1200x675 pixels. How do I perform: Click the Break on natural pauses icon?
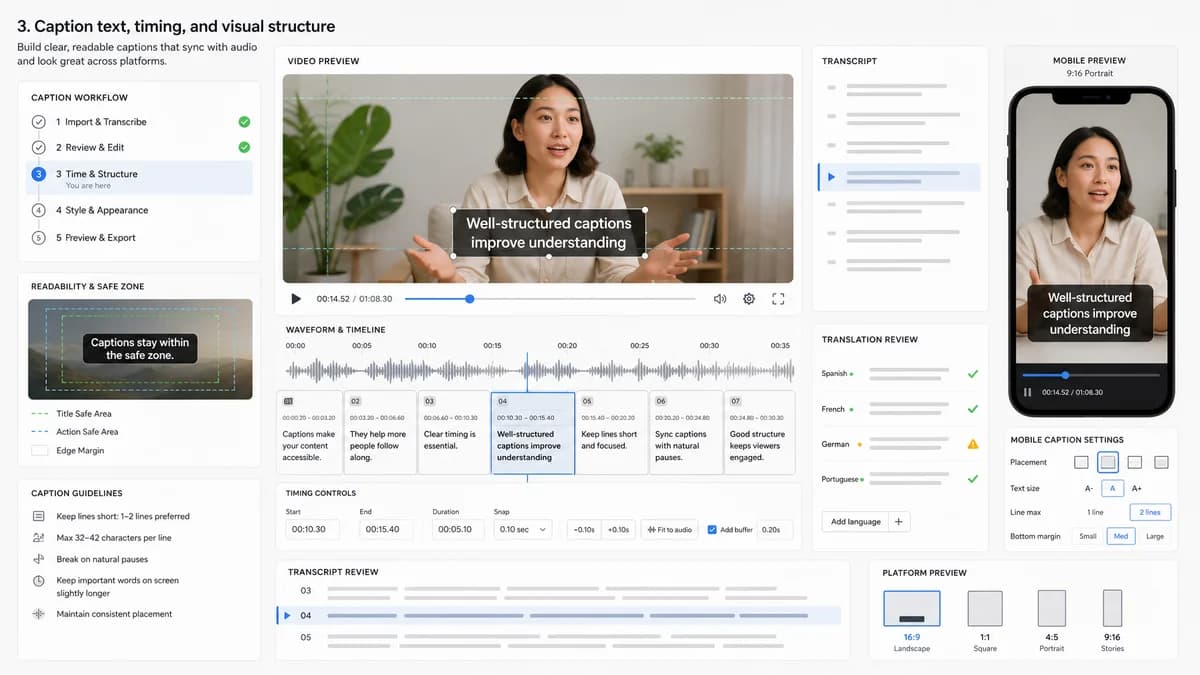point(39,559)
